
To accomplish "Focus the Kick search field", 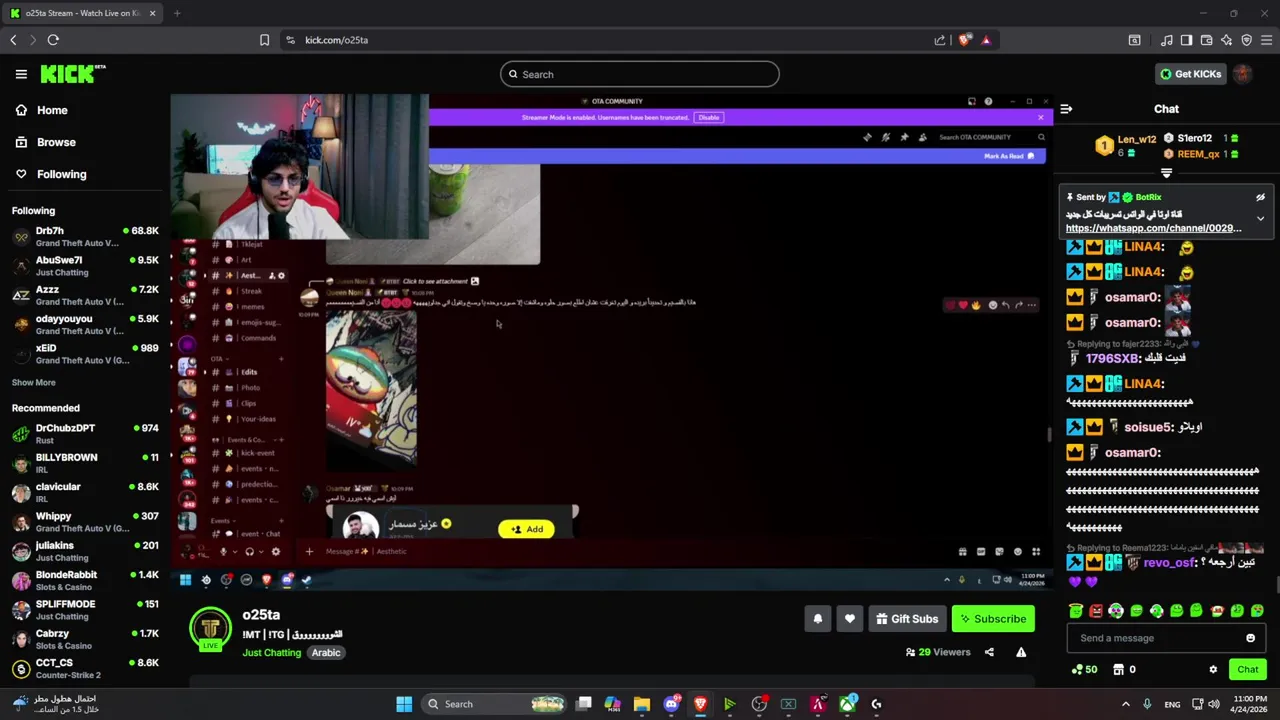I will [x=640, y=74].
